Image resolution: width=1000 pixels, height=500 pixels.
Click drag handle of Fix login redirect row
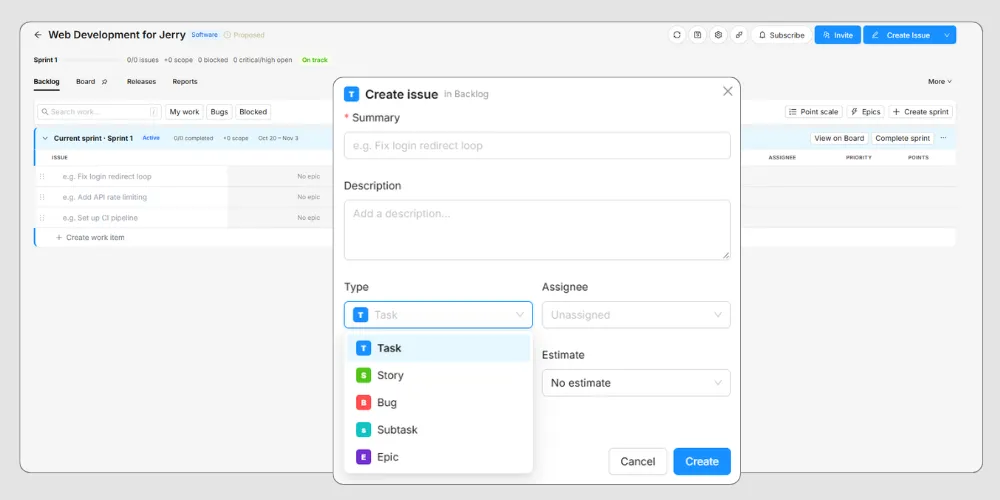point(42,177)
